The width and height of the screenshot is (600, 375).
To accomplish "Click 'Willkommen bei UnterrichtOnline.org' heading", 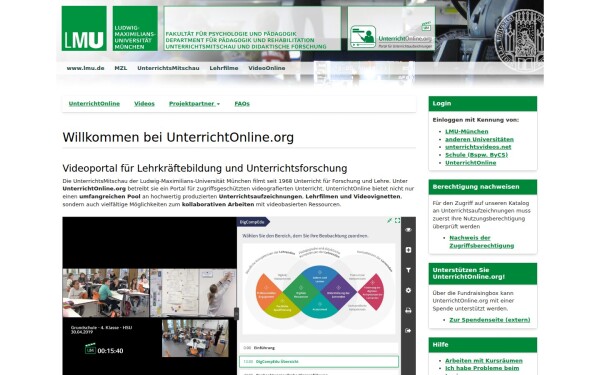I will coord(178,137).
